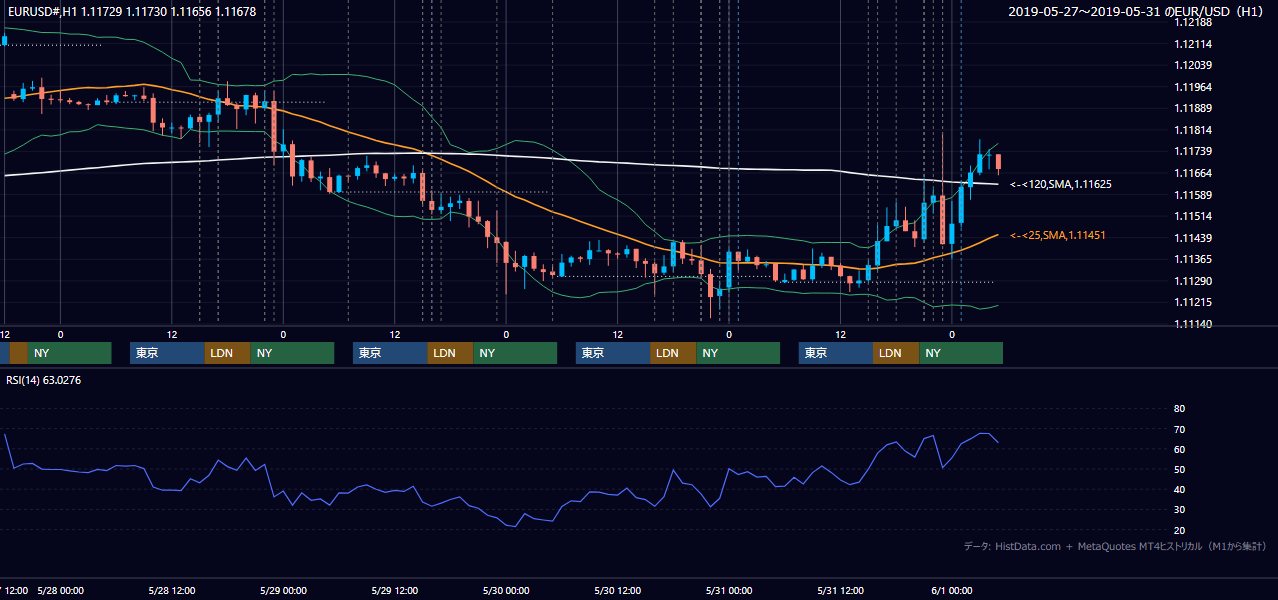This screenshot has width=1278, height=600.
Task: Click the 5/28 12:00 time label
Action: click(x=172, y=590)
